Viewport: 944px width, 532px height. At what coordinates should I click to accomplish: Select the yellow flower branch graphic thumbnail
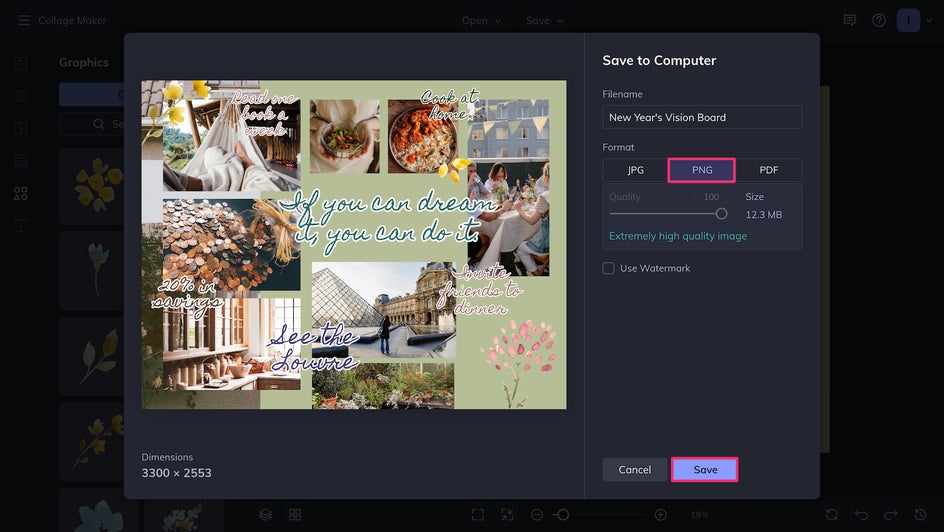click(93, 442)
